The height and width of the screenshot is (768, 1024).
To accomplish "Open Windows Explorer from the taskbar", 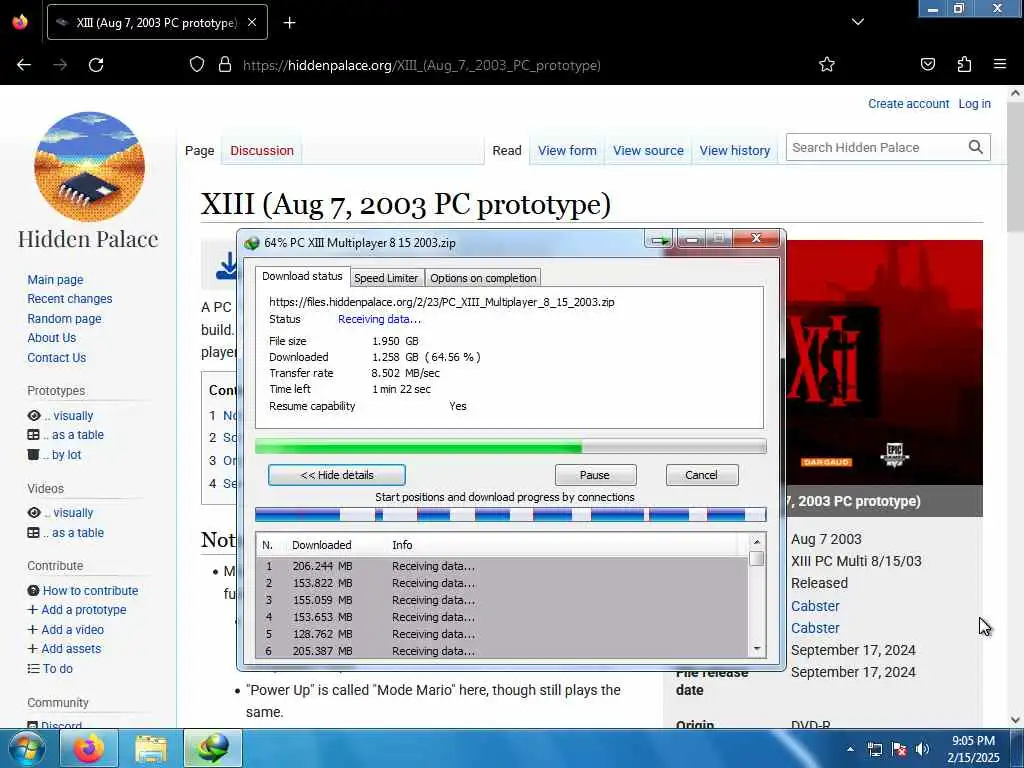I will click(x=151, y=748).
